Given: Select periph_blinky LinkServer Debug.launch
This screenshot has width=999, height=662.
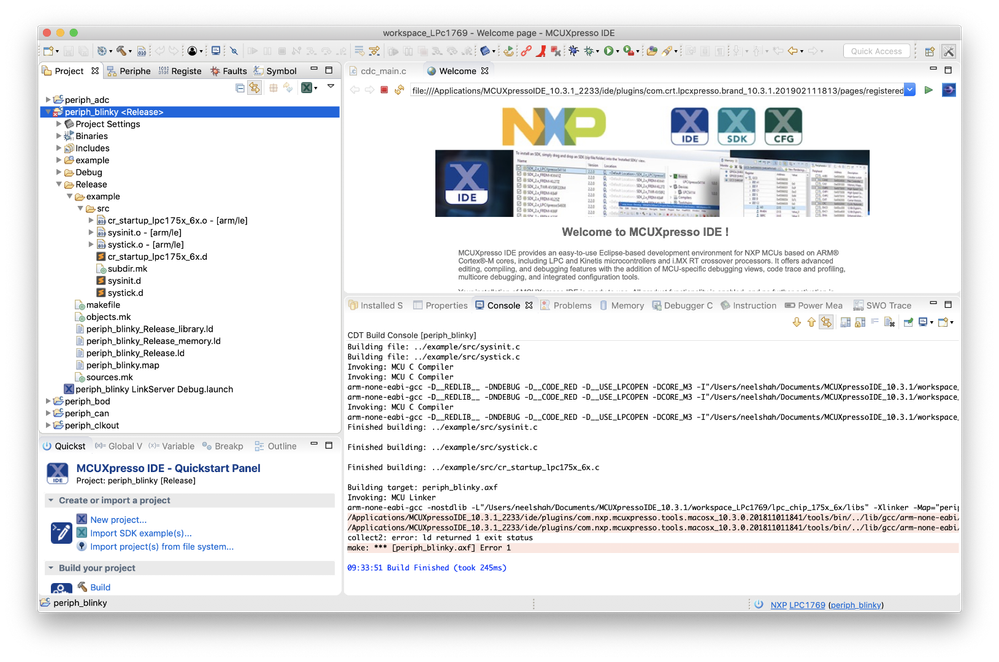Looking at the screenshot, I should pos(154,389).
